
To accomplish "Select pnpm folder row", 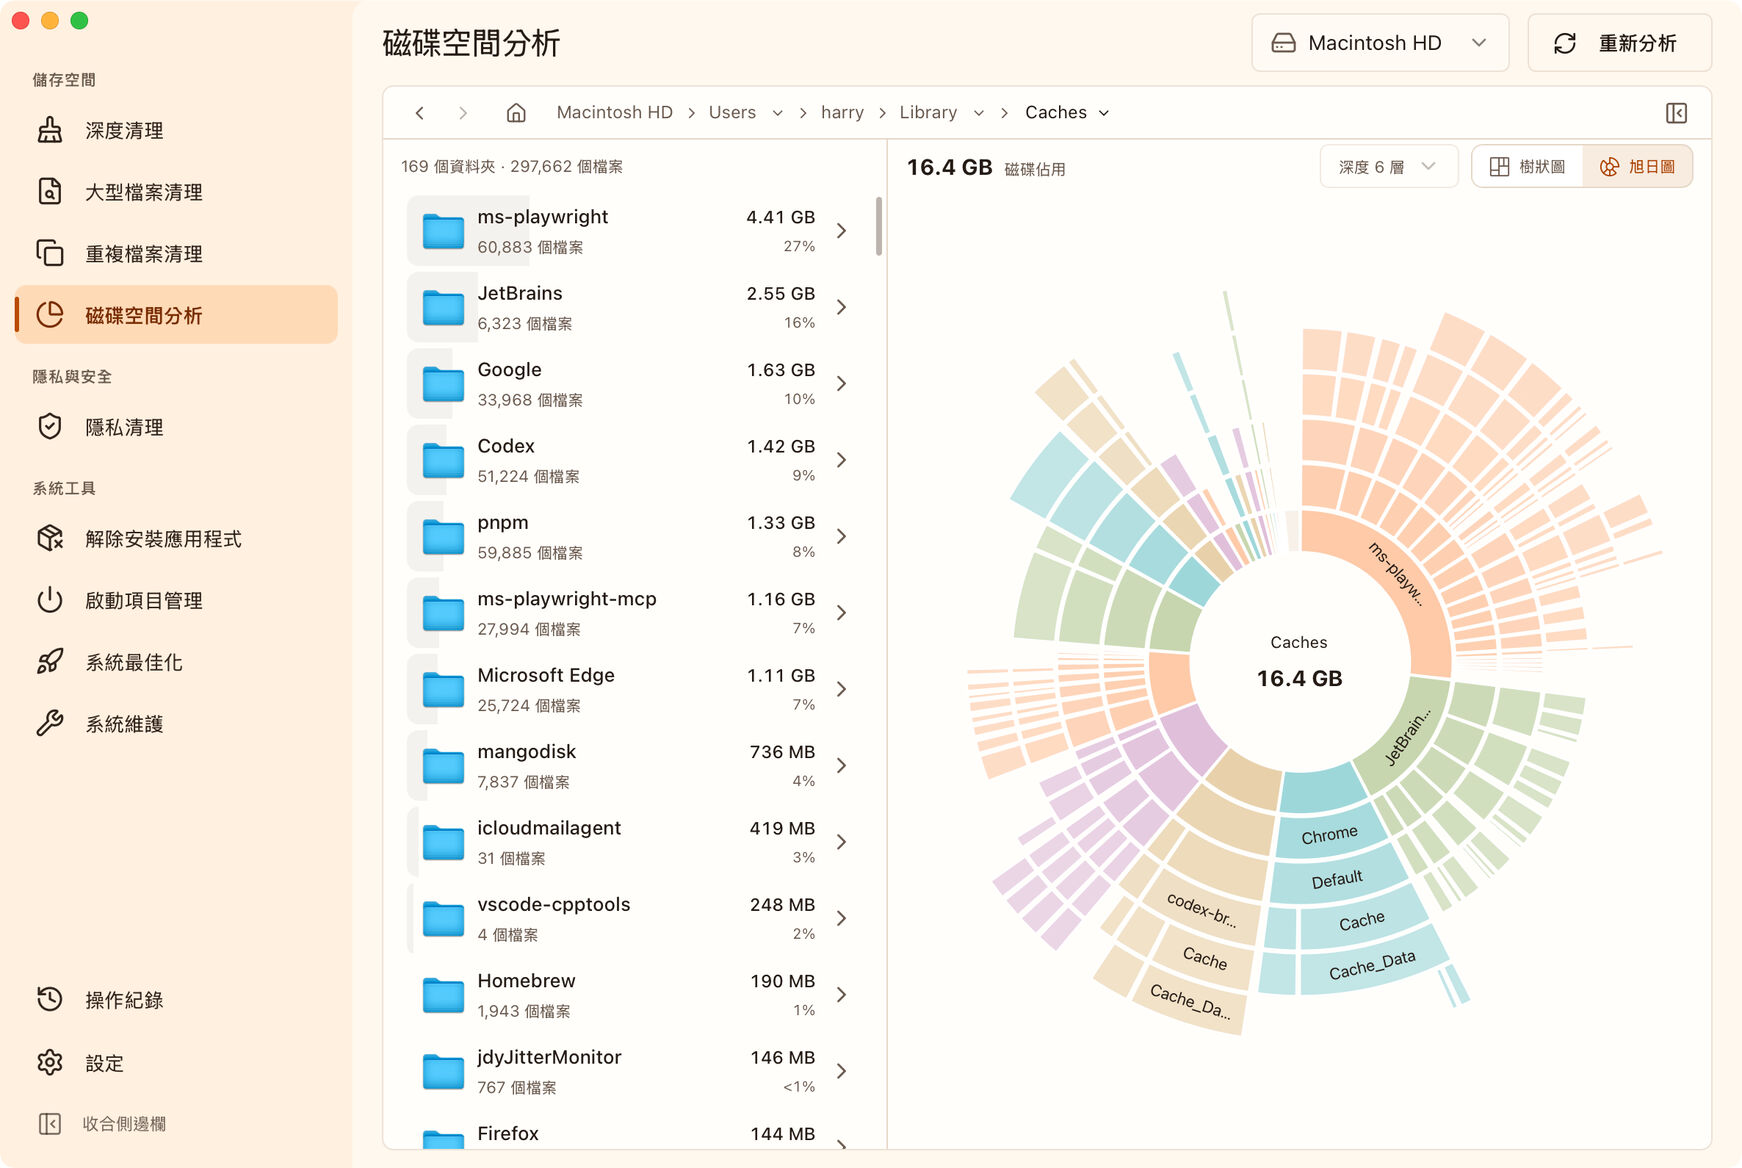I will pos(632,537).
